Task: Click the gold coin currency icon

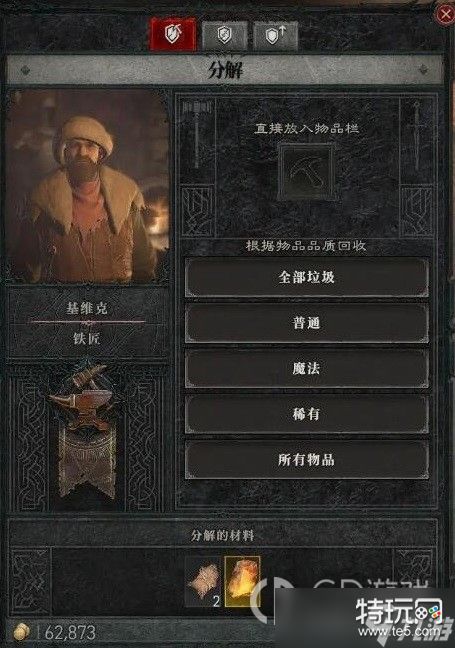Action: tap(21, 632)
